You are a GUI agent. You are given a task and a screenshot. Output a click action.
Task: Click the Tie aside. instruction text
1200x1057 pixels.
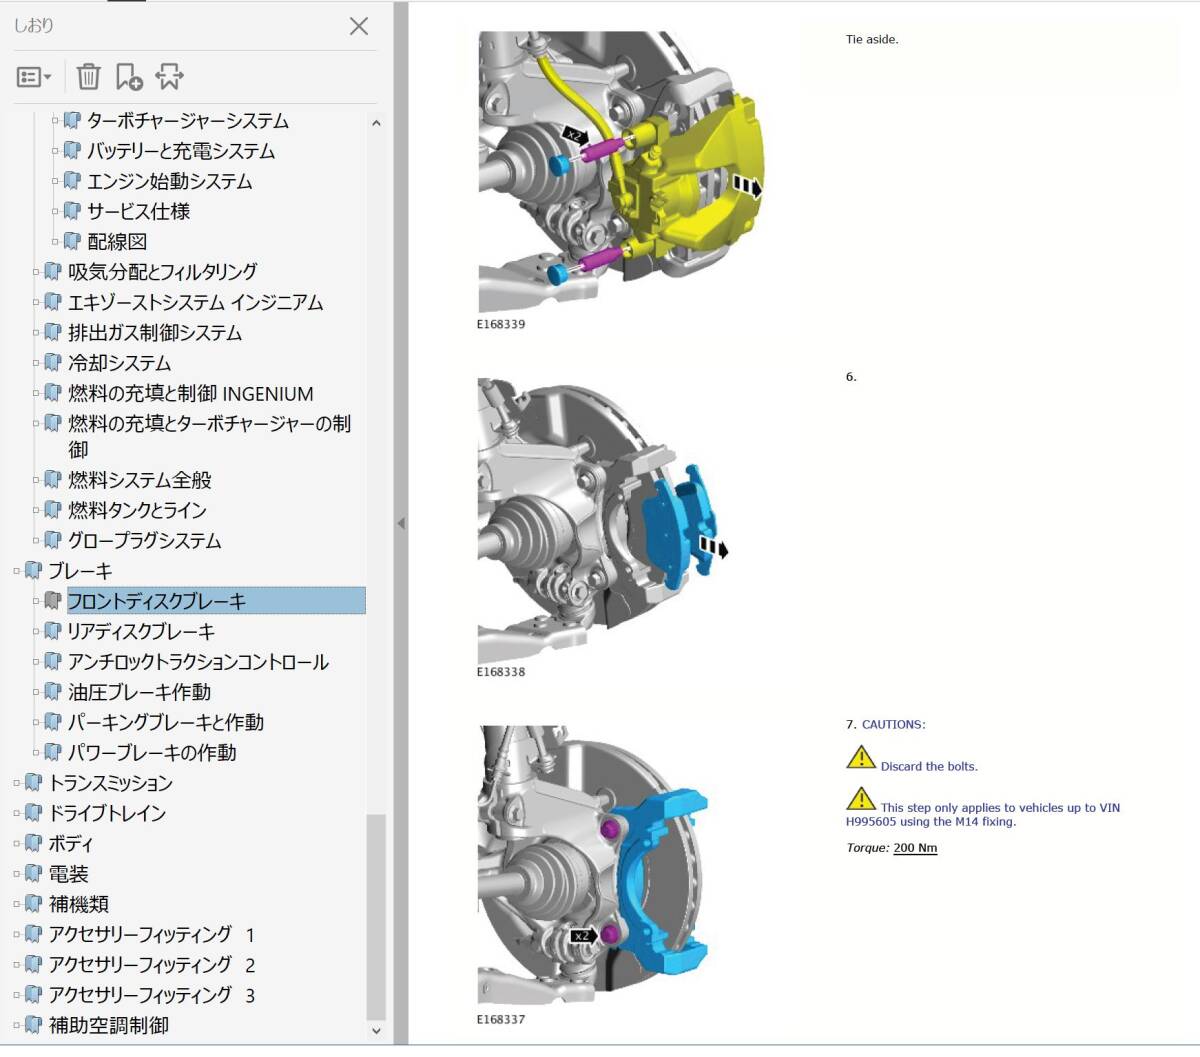872,40
